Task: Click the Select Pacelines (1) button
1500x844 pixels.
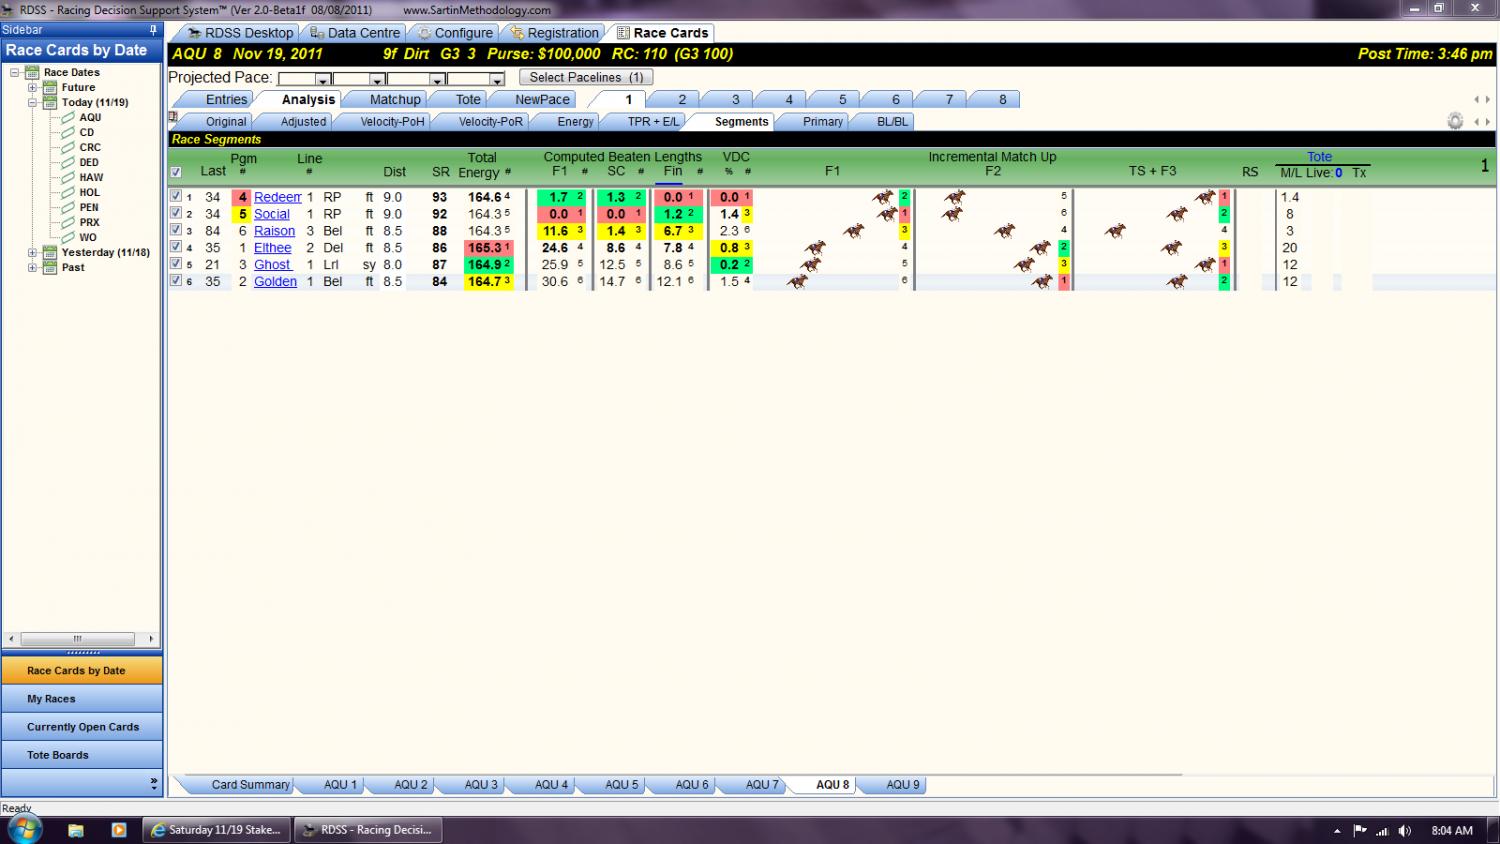Action: pyautogui.click(x=586, y=77)
